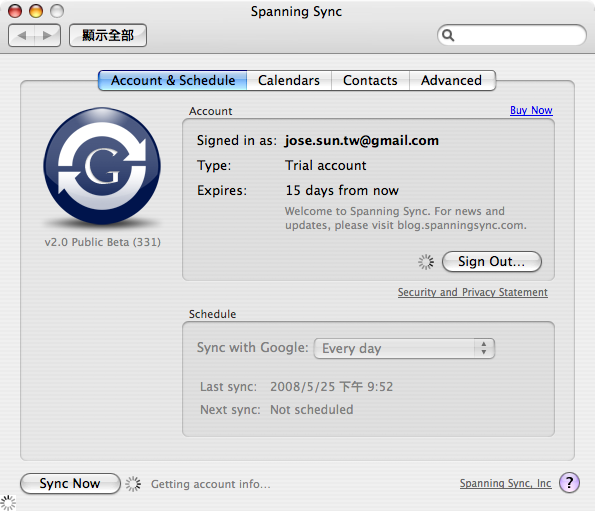Viewport: 595px width, 511px height.
Task: Click the purple help question mark button
Action: point(569,483)
